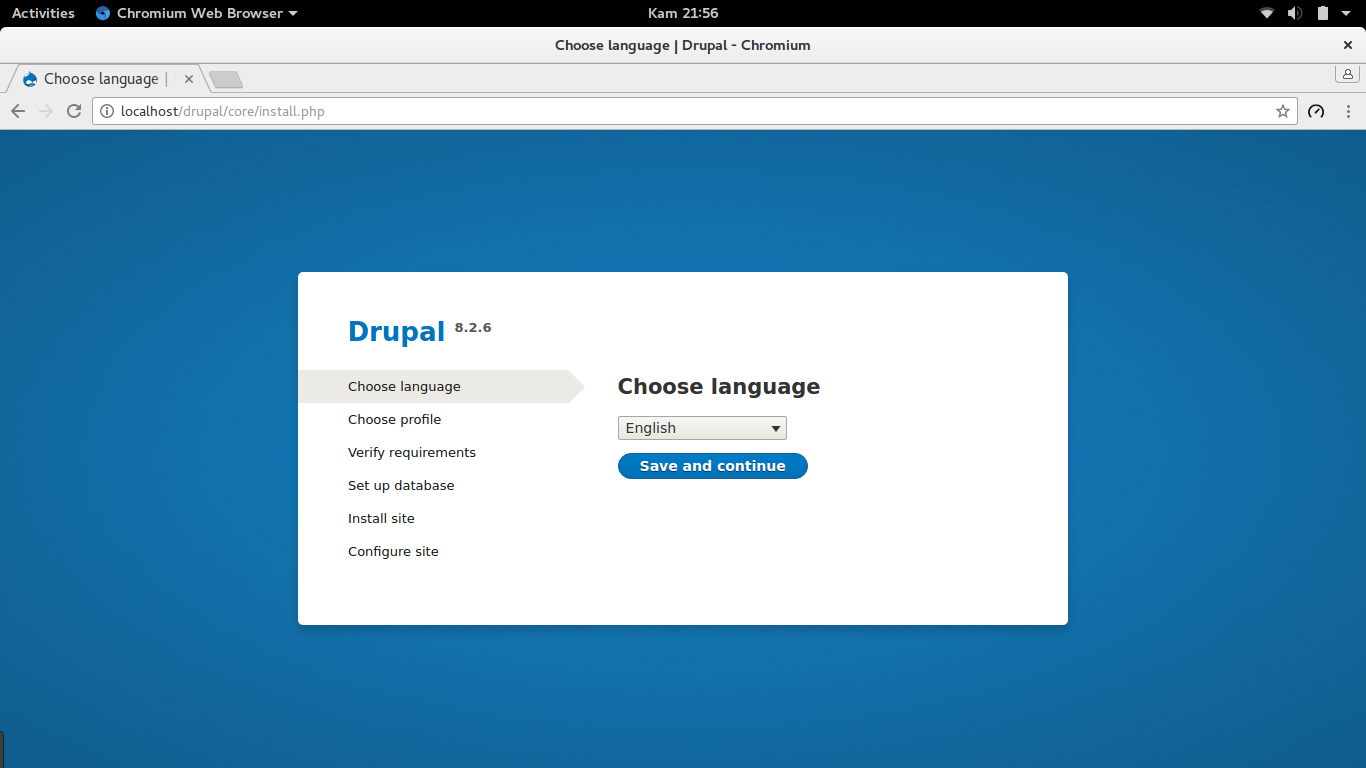
Task: Click Save and continue
Action: click(x=712, y=466)
